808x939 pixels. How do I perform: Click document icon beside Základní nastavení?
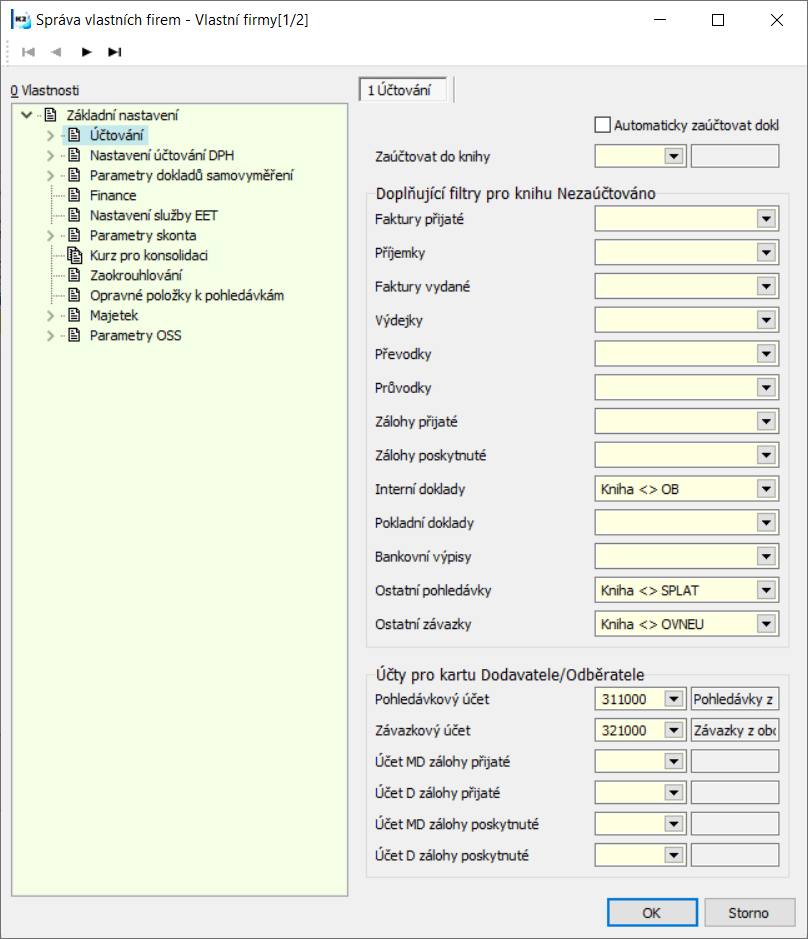(x=51, y=115)
